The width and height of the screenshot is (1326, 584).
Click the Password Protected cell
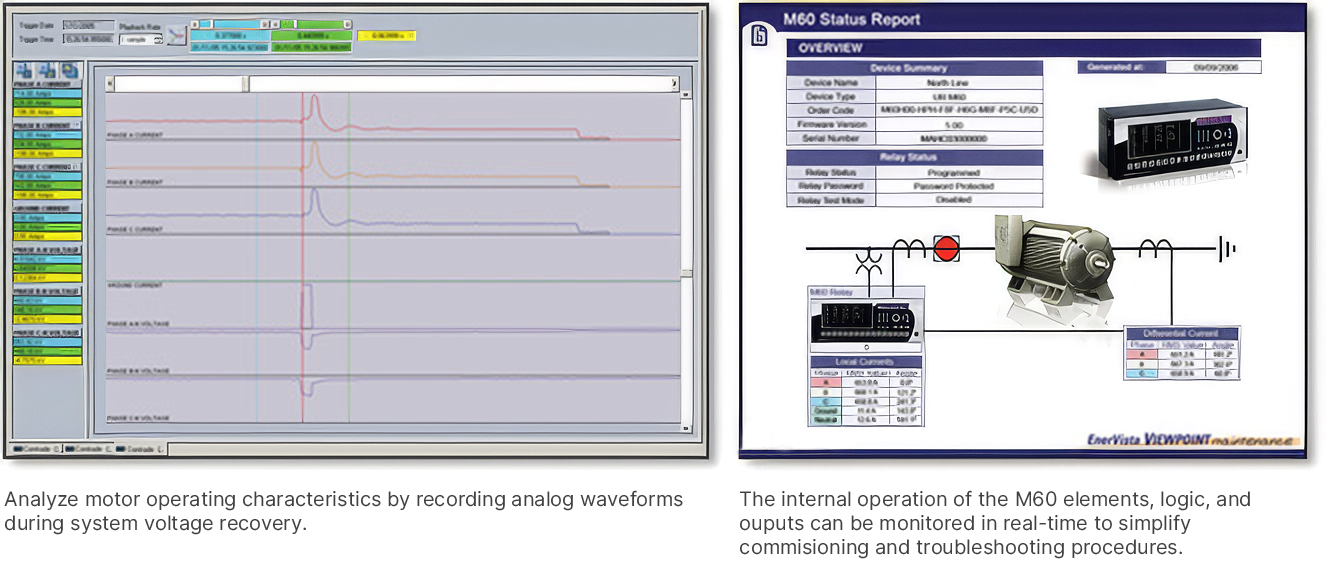point(960,186)
